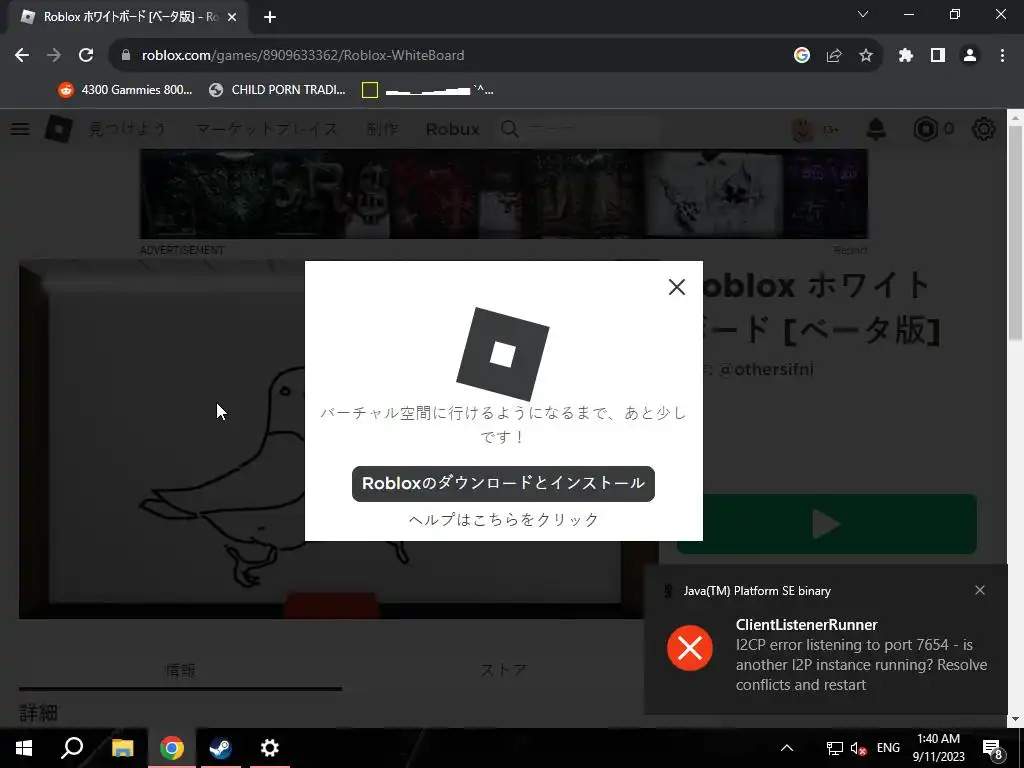
Task: Open File Explorer from the taskbar
Action: click(122, 748)
